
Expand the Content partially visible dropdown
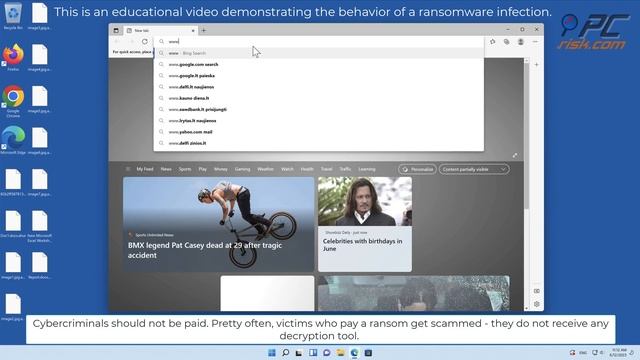pos(474,169)
